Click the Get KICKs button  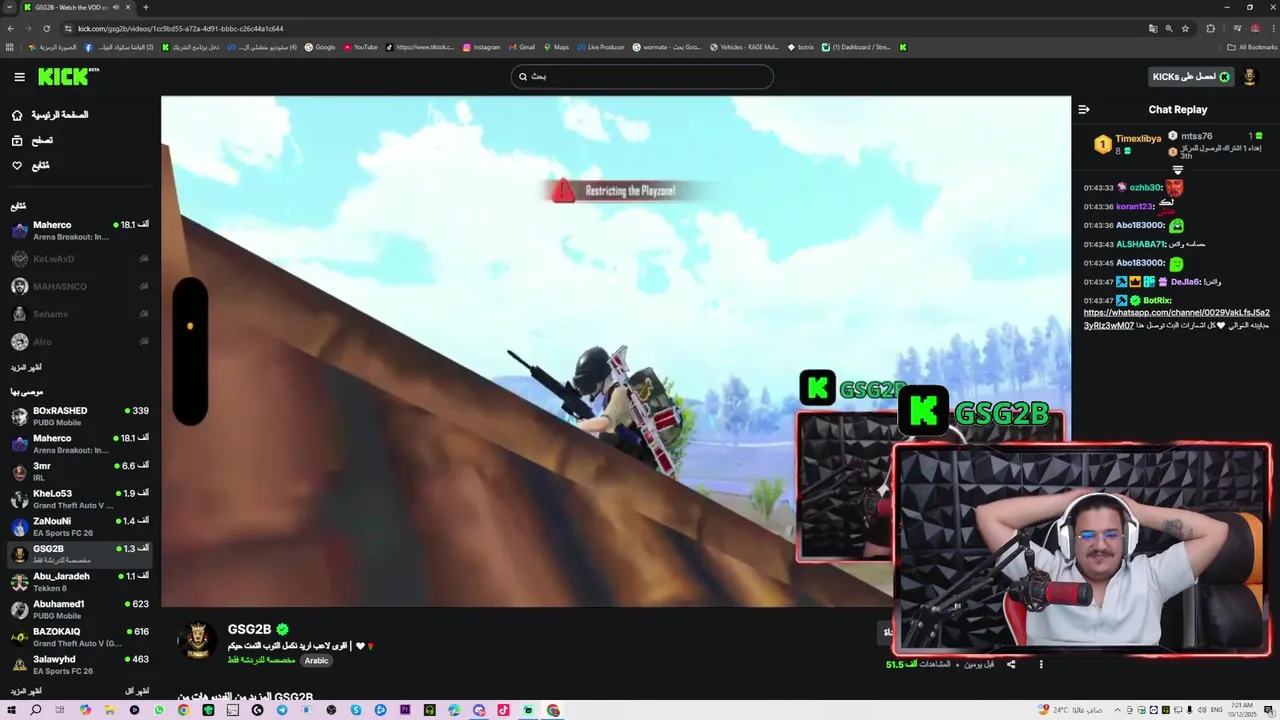(x=1192, y=77)
